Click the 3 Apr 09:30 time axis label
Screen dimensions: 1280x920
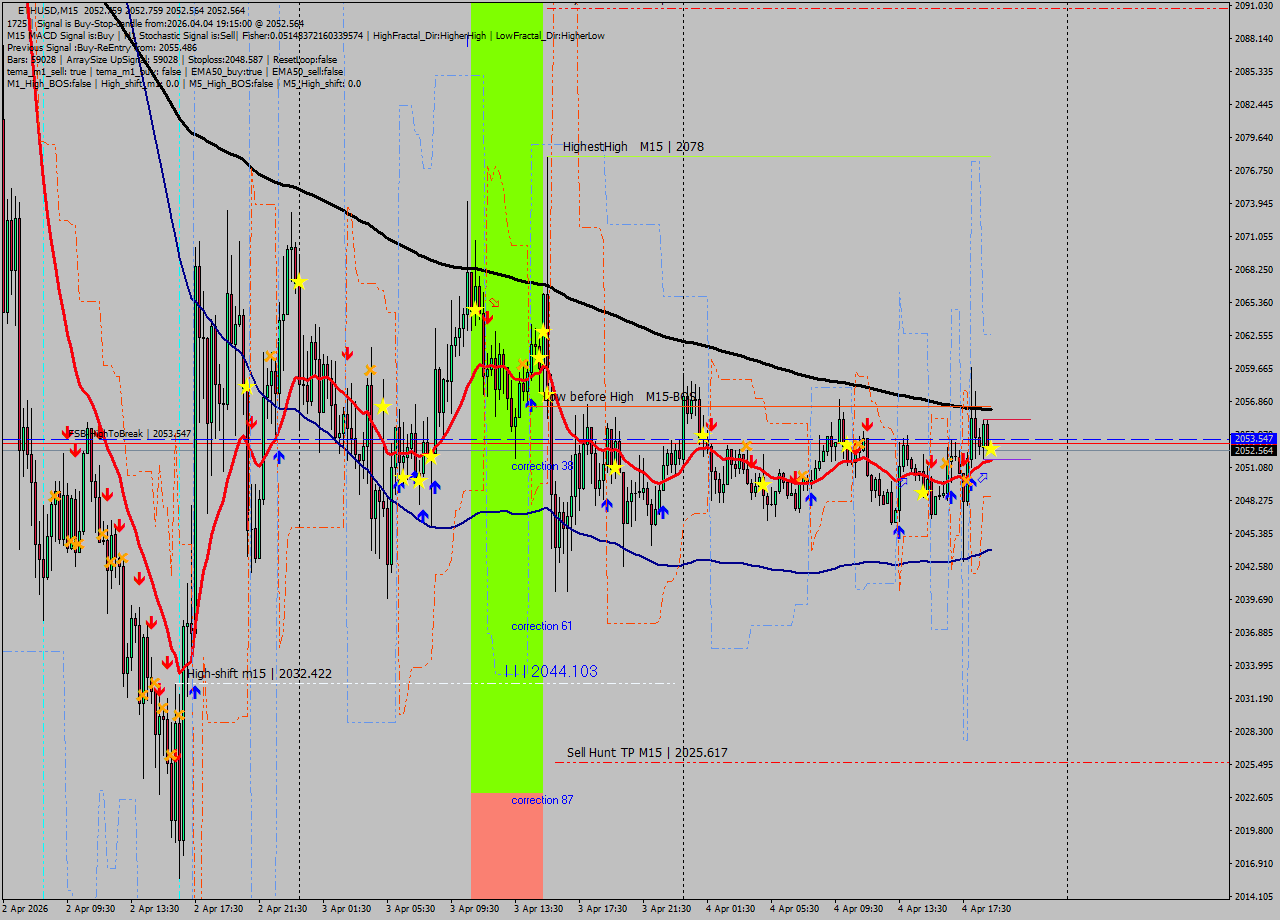[x=474, y=908]
